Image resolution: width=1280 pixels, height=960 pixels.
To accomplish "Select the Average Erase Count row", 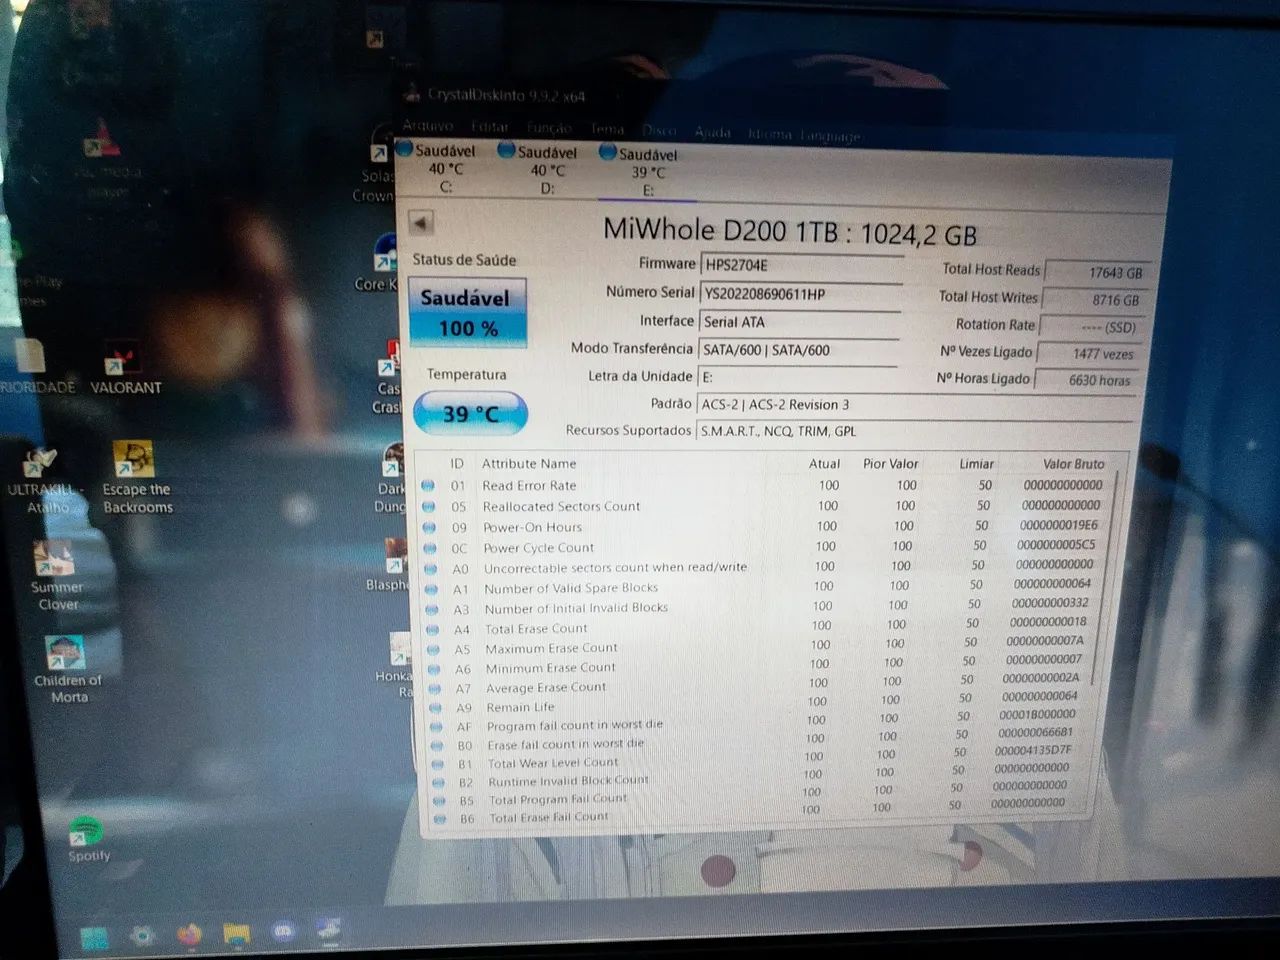I will click(x=758, y=686).
